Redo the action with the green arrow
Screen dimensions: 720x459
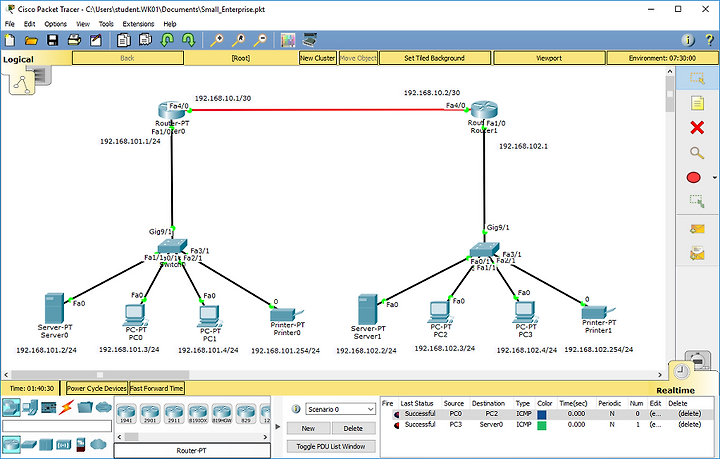click(x=188, y=40)
